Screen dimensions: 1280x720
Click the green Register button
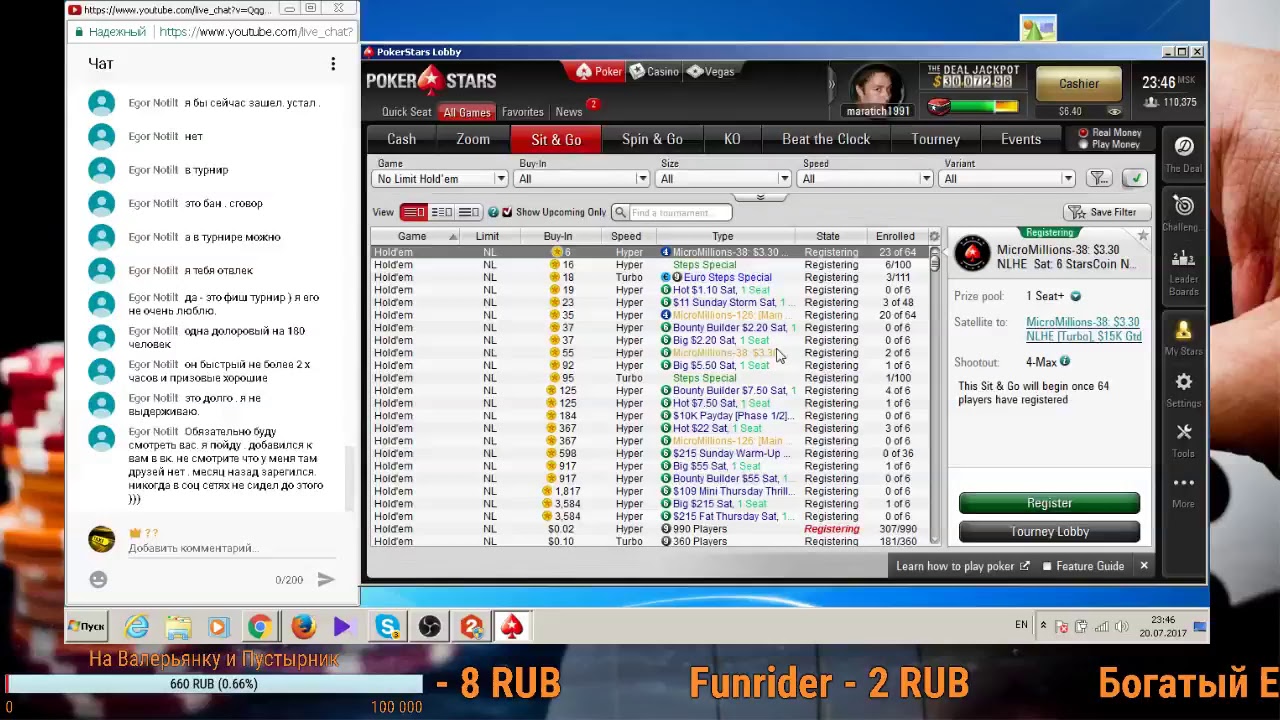click(1049, 503)
